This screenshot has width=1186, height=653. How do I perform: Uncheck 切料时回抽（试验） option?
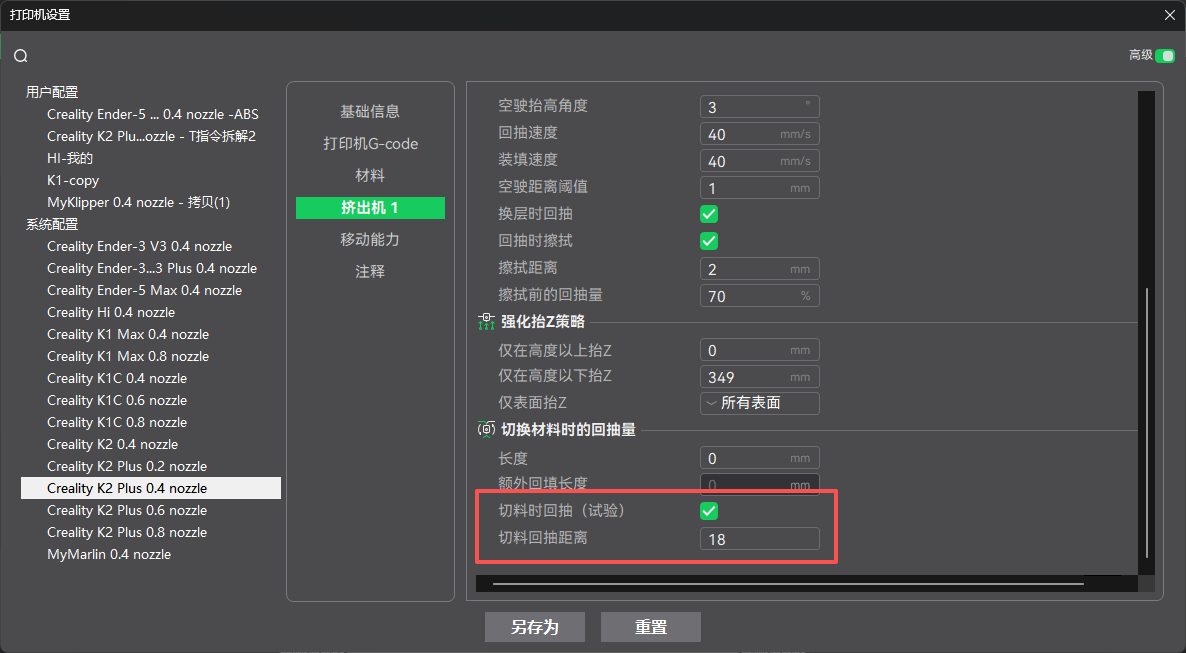click(x=709, y=511)
